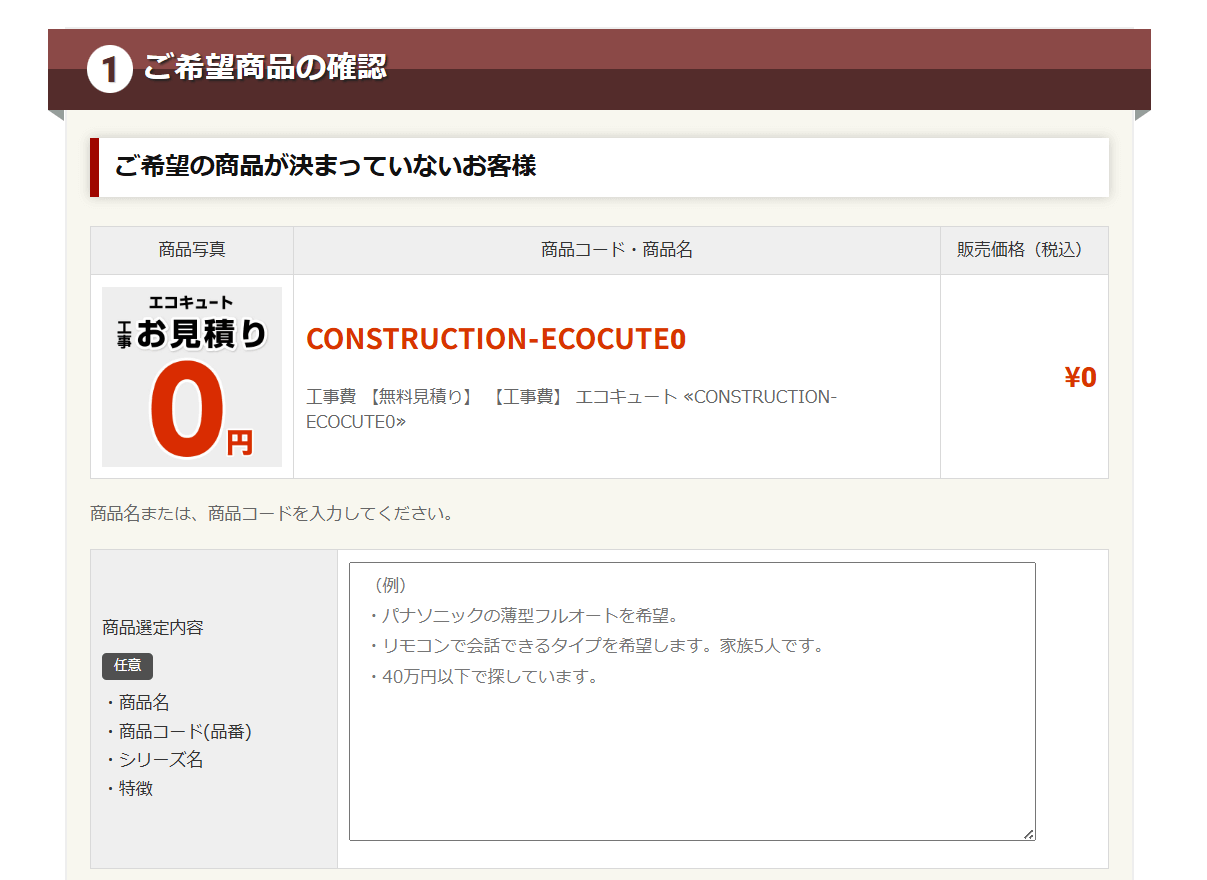The height and width of the screenshot is (880, 1207).
Task: Click the step 1 circle number badge
Action: [110, 70]
